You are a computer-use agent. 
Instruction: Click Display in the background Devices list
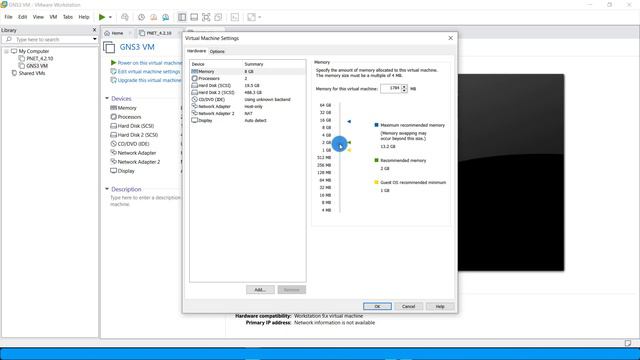[x=126, y=171]
